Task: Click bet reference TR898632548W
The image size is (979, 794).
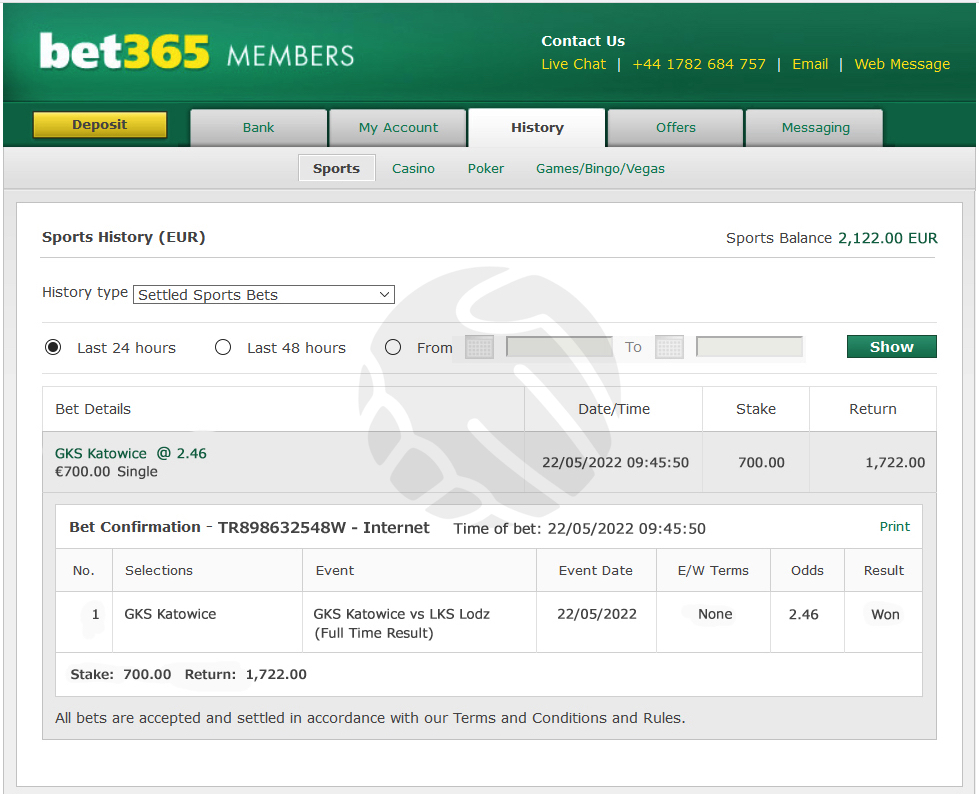Action: click(282, 528)
